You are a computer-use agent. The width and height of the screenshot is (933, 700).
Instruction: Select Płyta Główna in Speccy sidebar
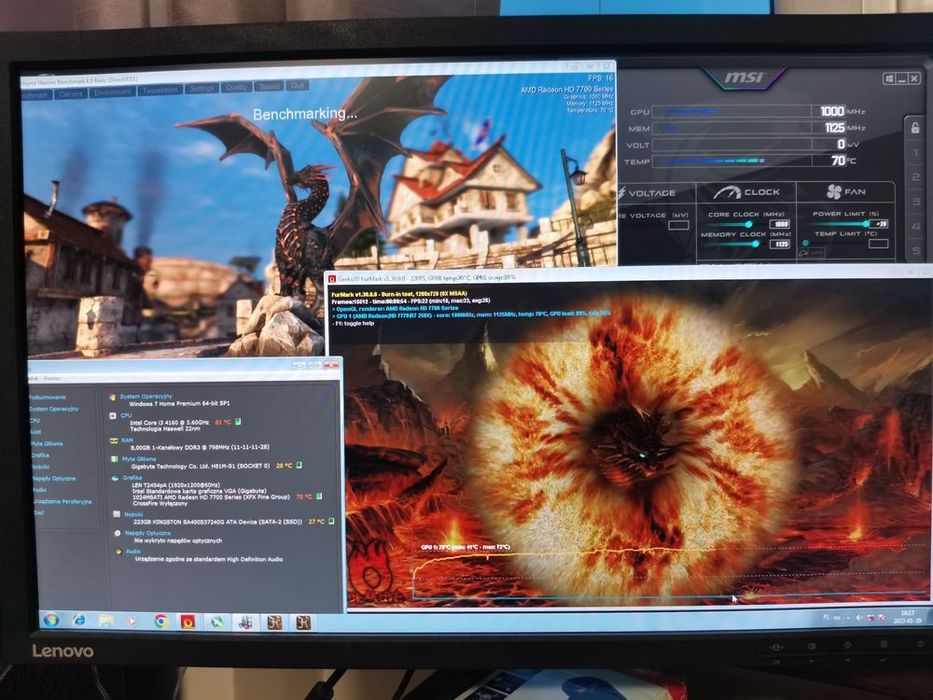point(46,444)
